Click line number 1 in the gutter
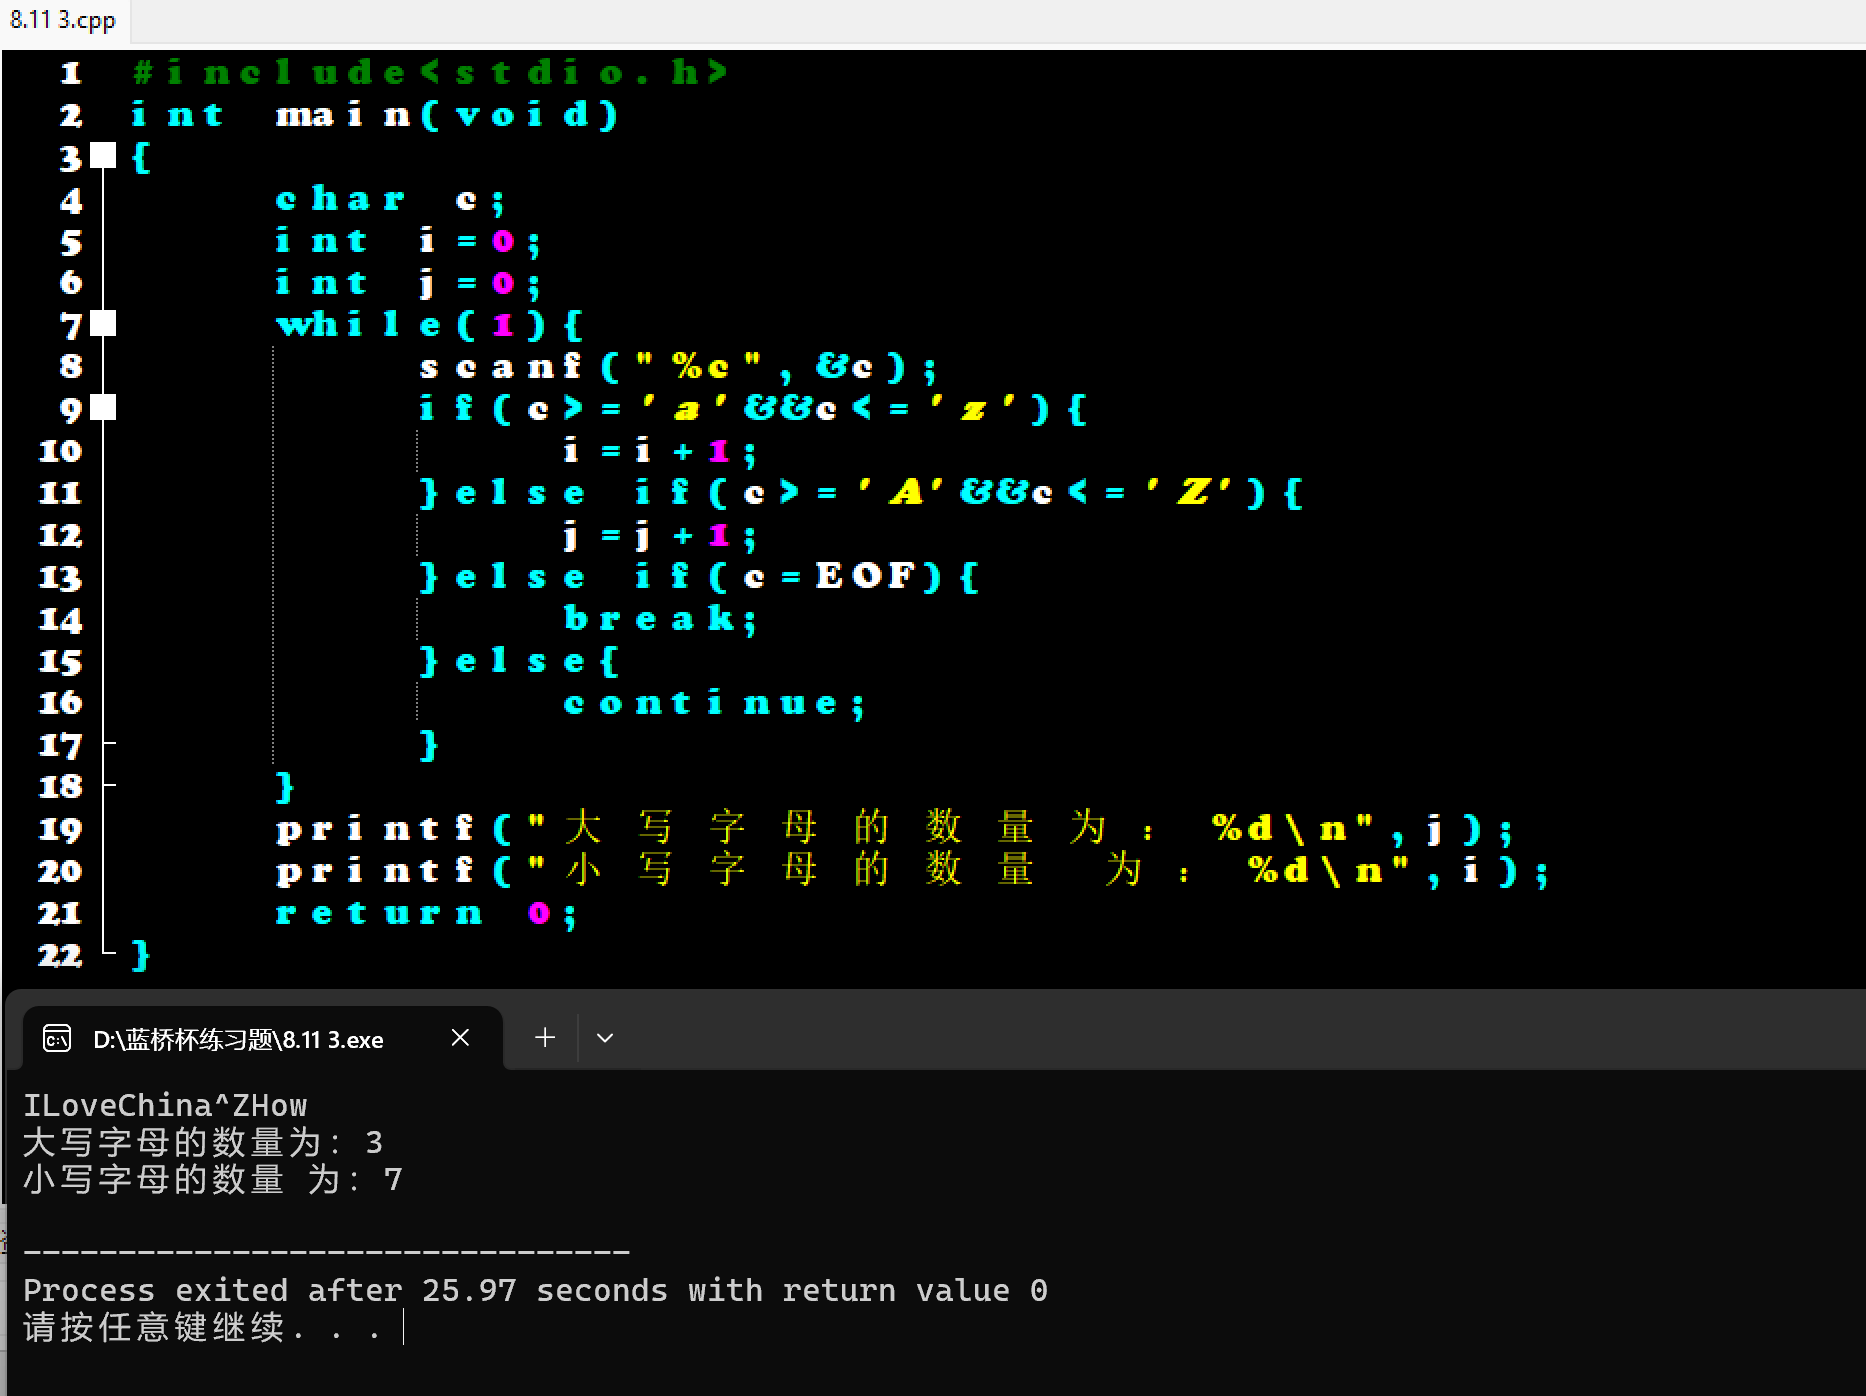Image resolution: width=1866 pixels, height=1396 pixels. pos(70,73)
